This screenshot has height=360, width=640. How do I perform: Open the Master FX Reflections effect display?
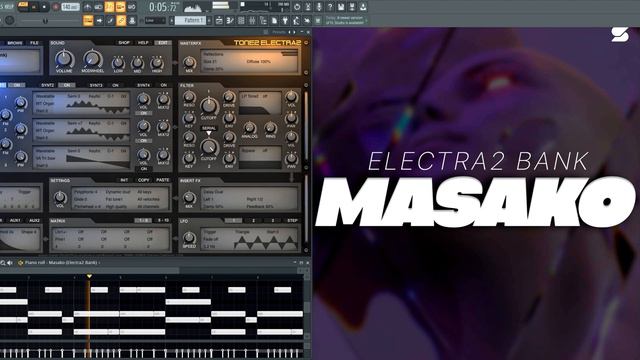coord(250,61)
